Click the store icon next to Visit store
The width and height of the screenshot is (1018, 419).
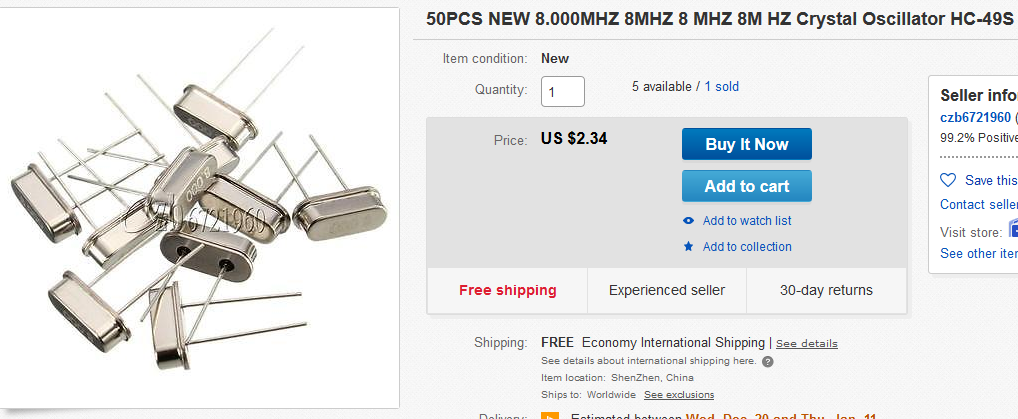(1012, 228)
